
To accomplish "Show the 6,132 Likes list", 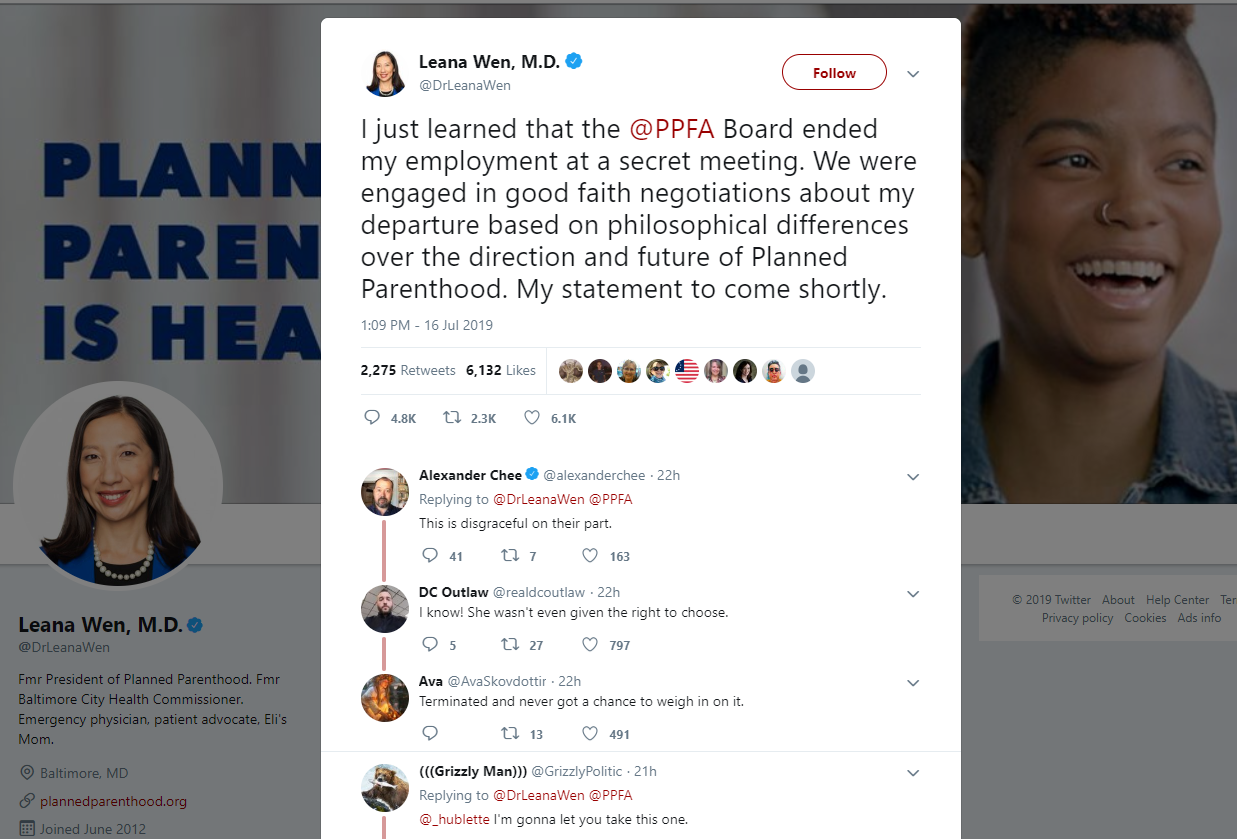I will (x=501, y=371).
